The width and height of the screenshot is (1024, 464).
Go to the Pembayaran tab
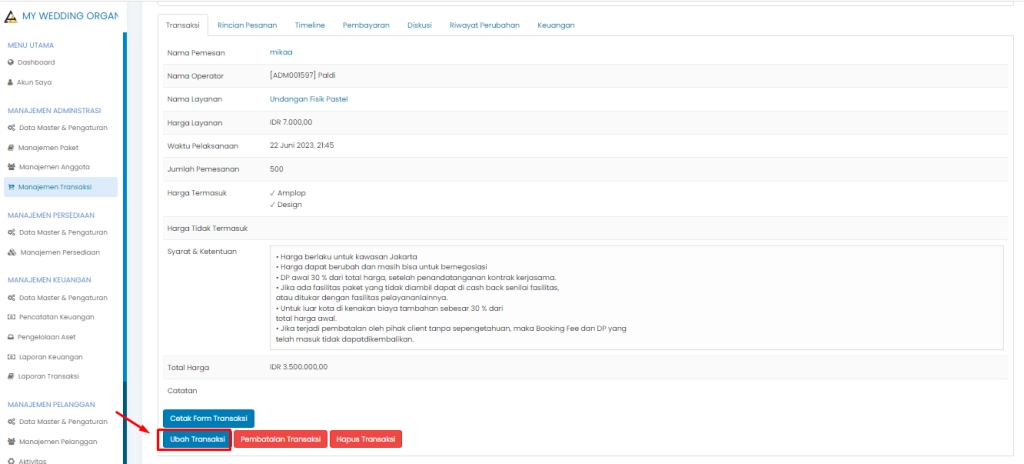[365, 24]
